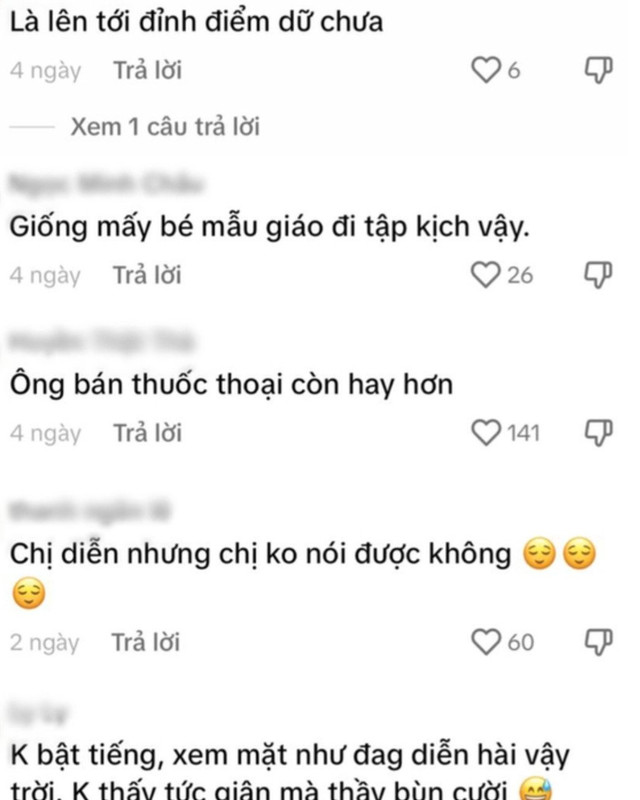640x800 pixels.
Task: Open blurred username above 'Ông bán thuốc' comment
Action: coord(101,342)
